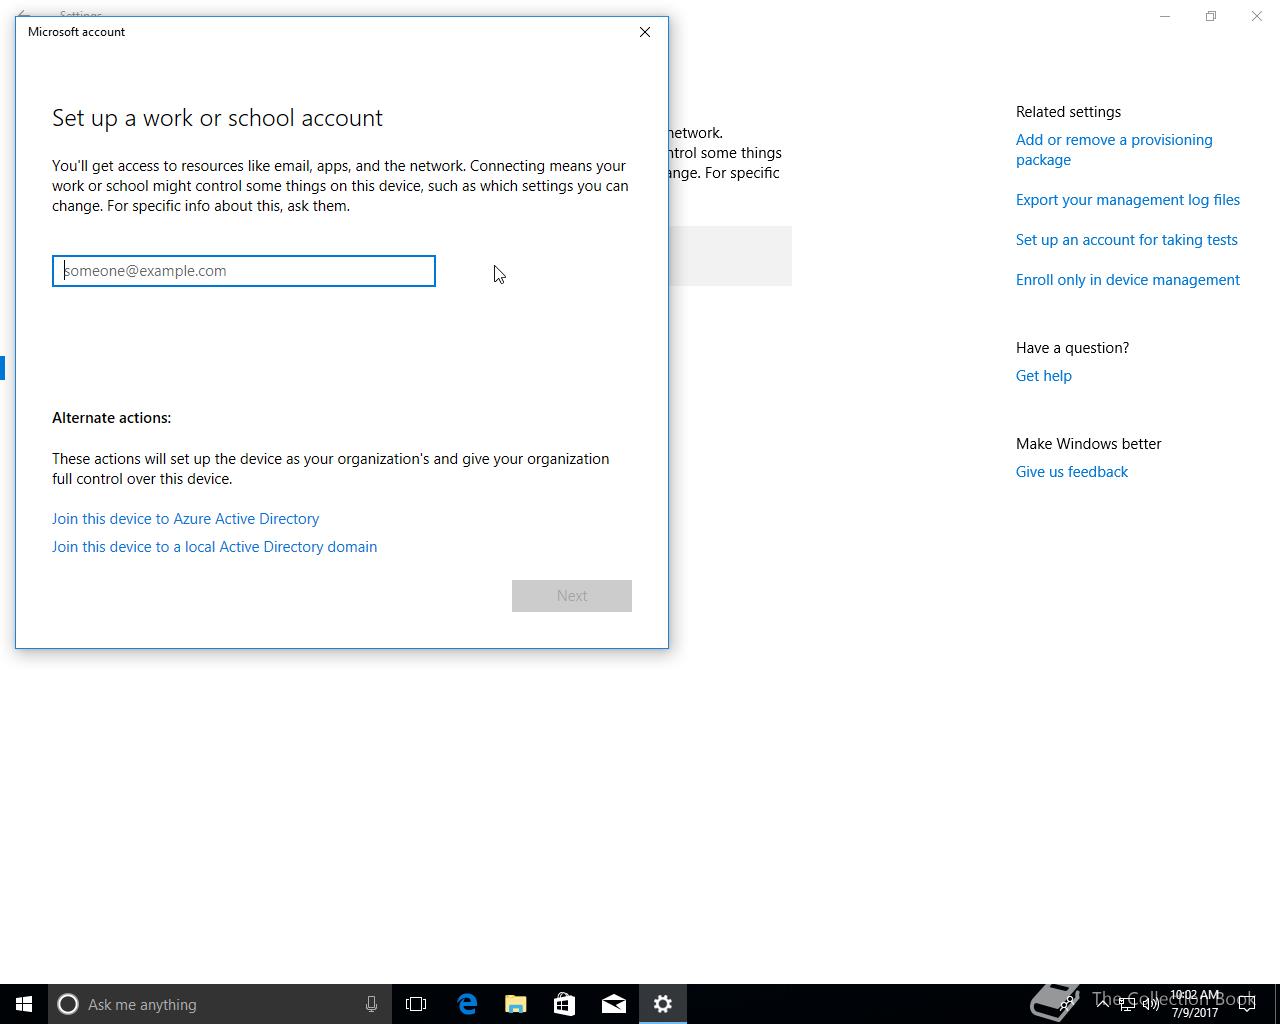Open the People icon in system tray
The image size is (1280, 1024).
1066,1003
